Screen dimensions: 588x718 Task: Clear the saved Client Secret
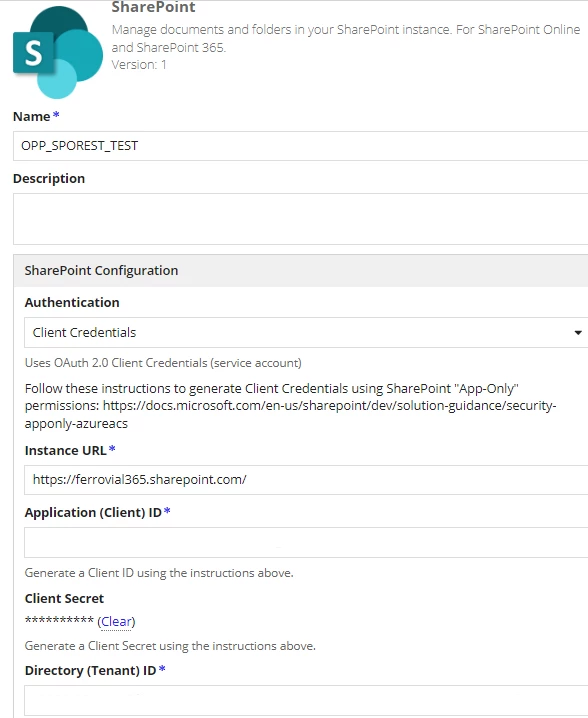(116, 622)
